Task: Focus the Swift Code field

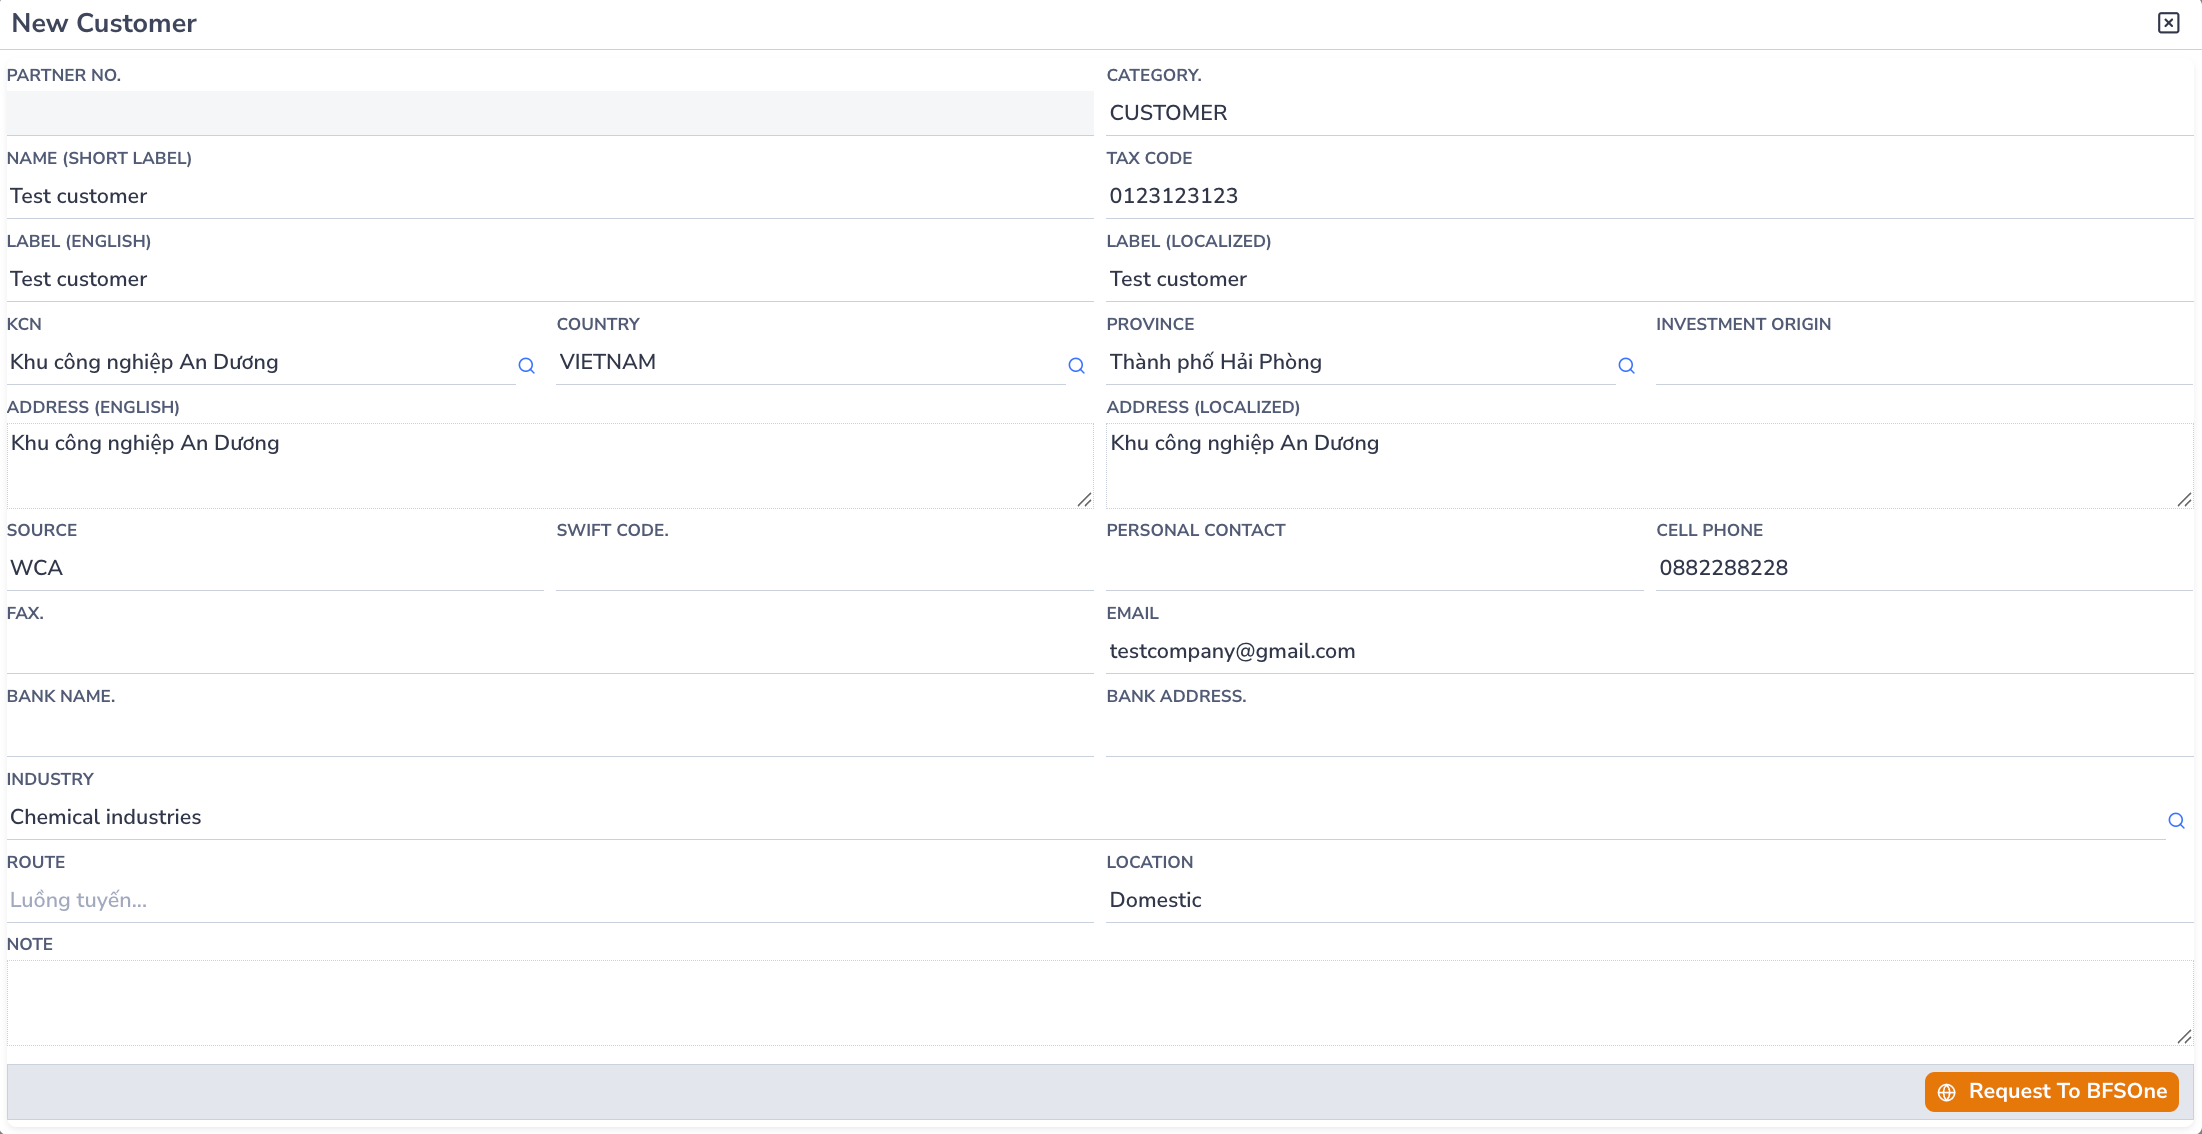Action: pos(825,568)
